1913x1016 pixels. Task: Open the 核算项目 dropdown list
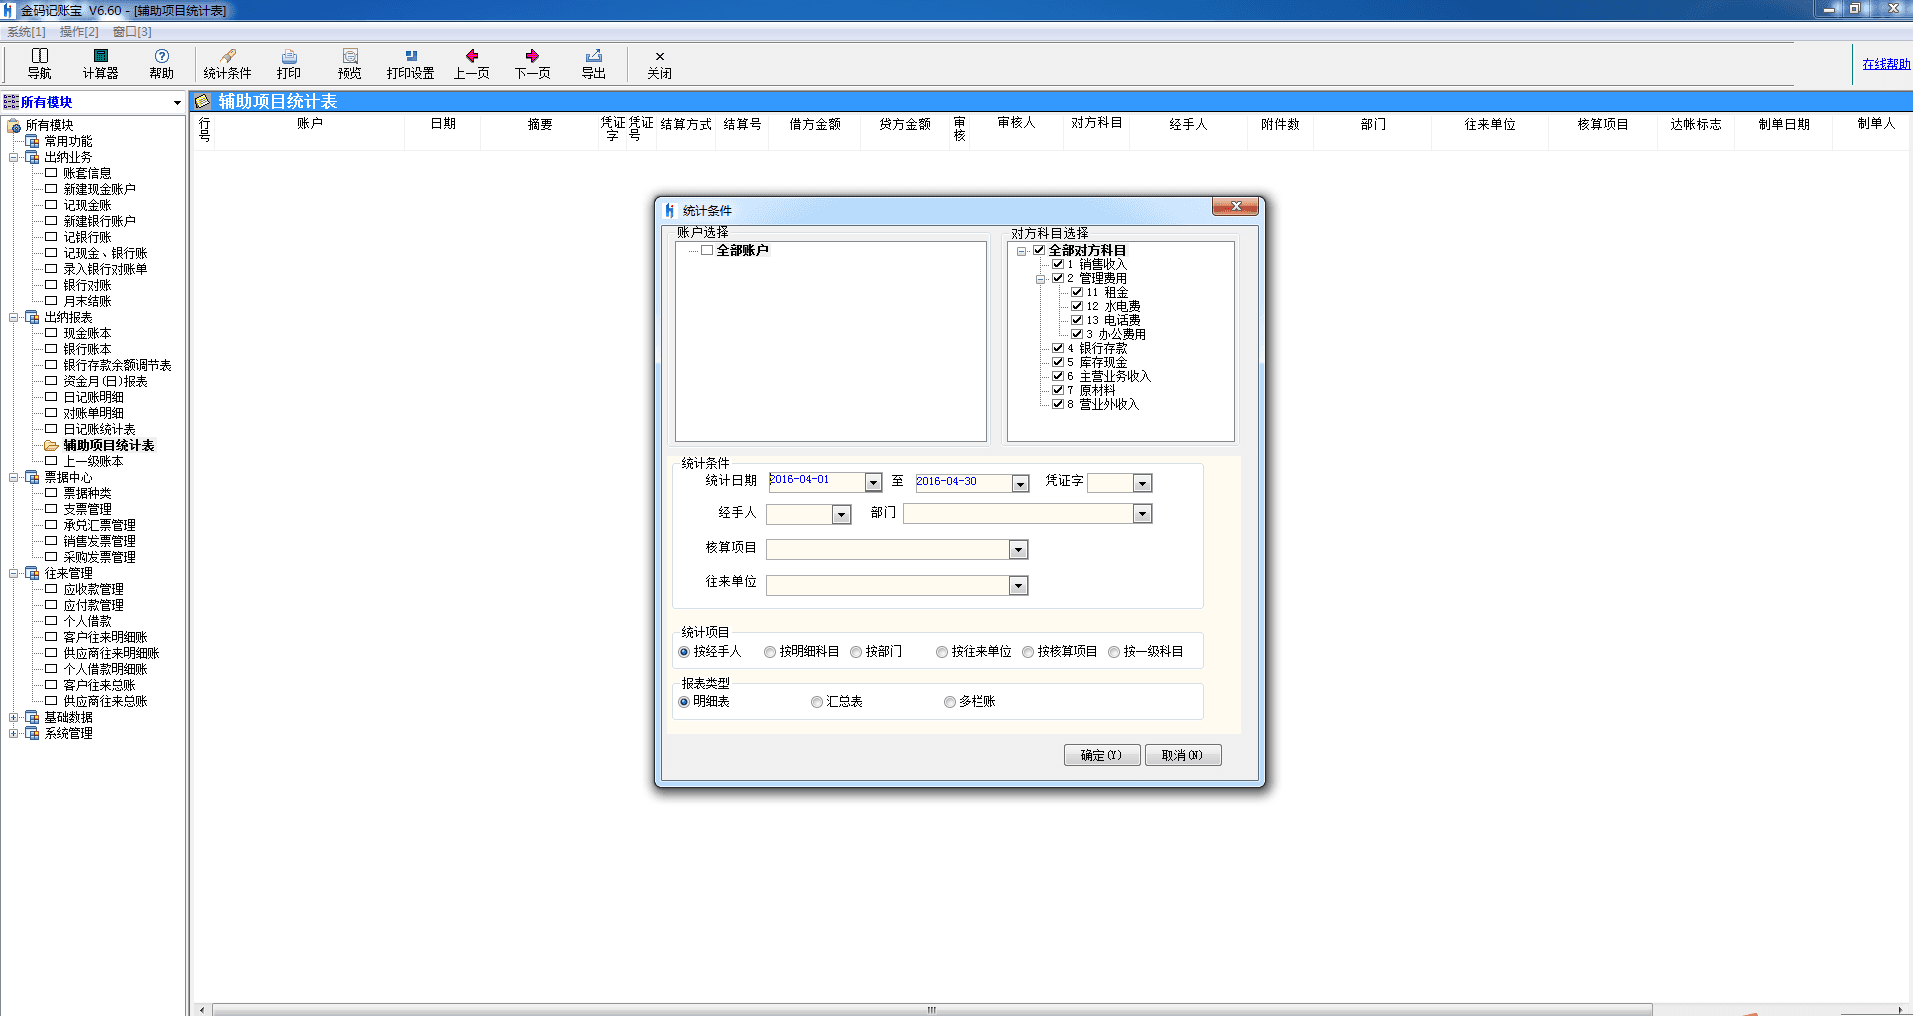tap(1018, 550)
